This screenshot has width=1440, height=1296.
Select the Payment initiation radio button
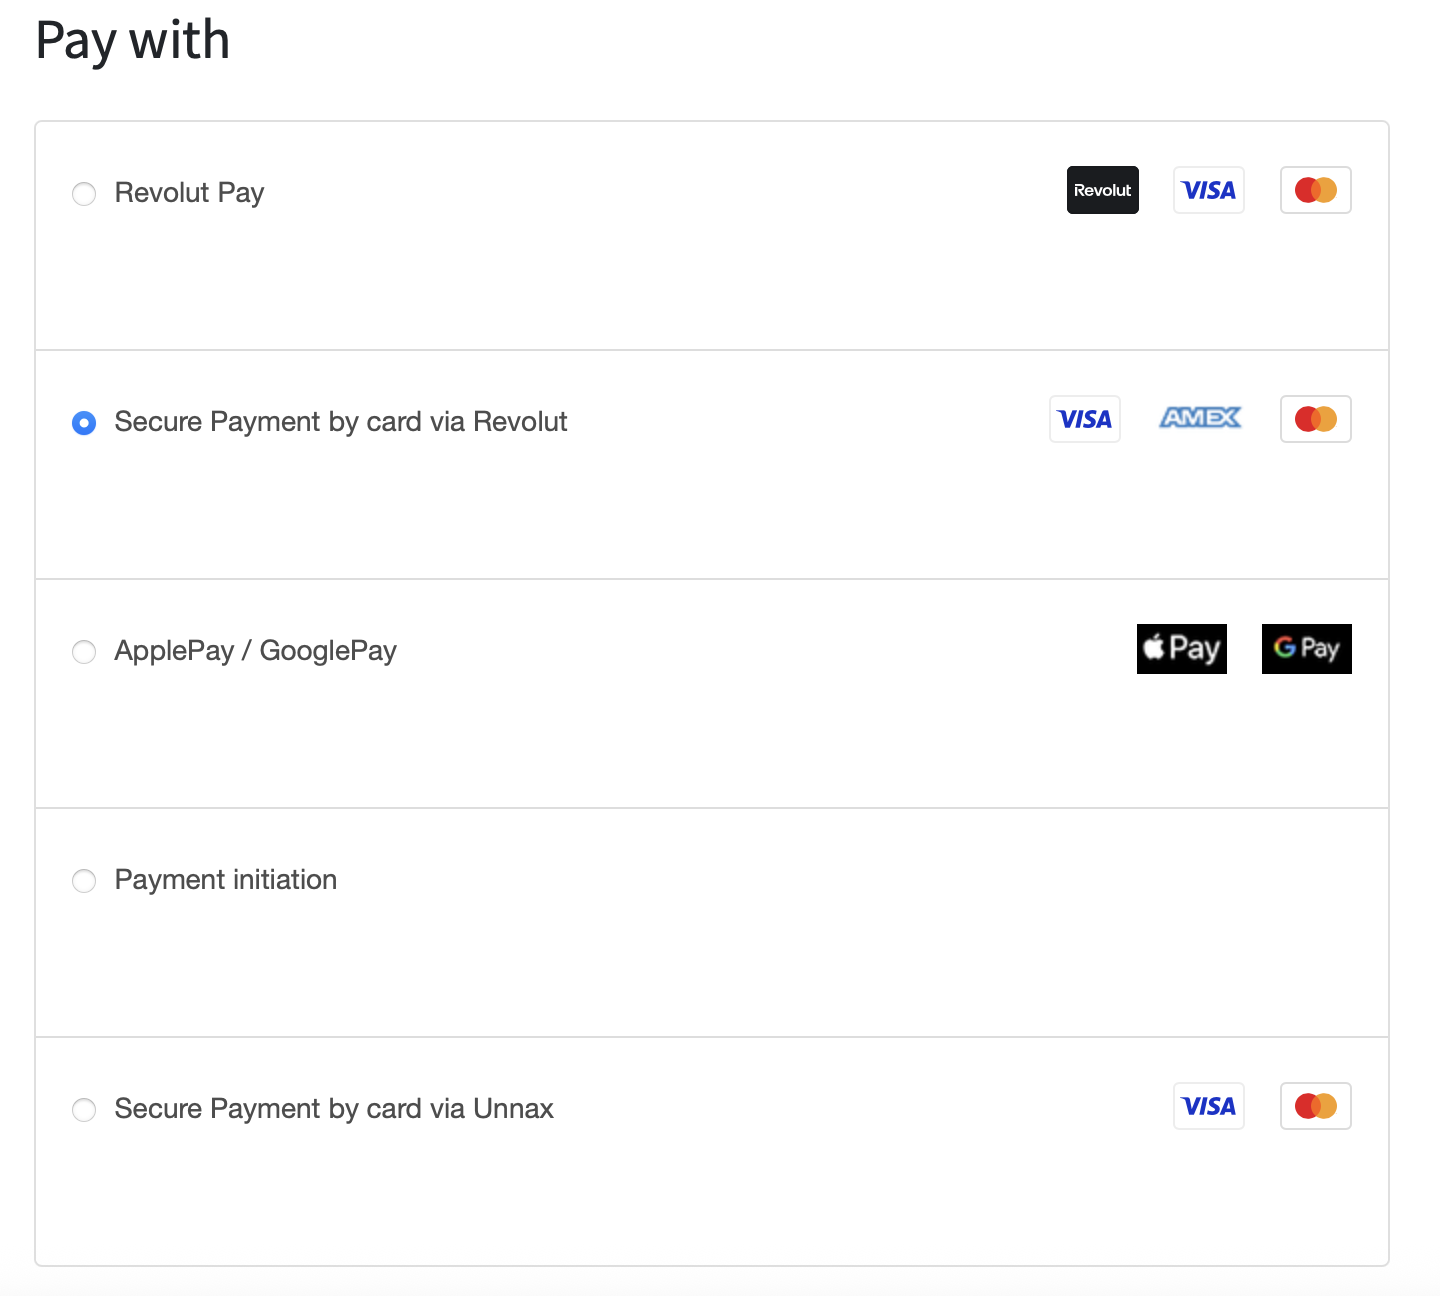pyautogui.click(x=84, y=881)
